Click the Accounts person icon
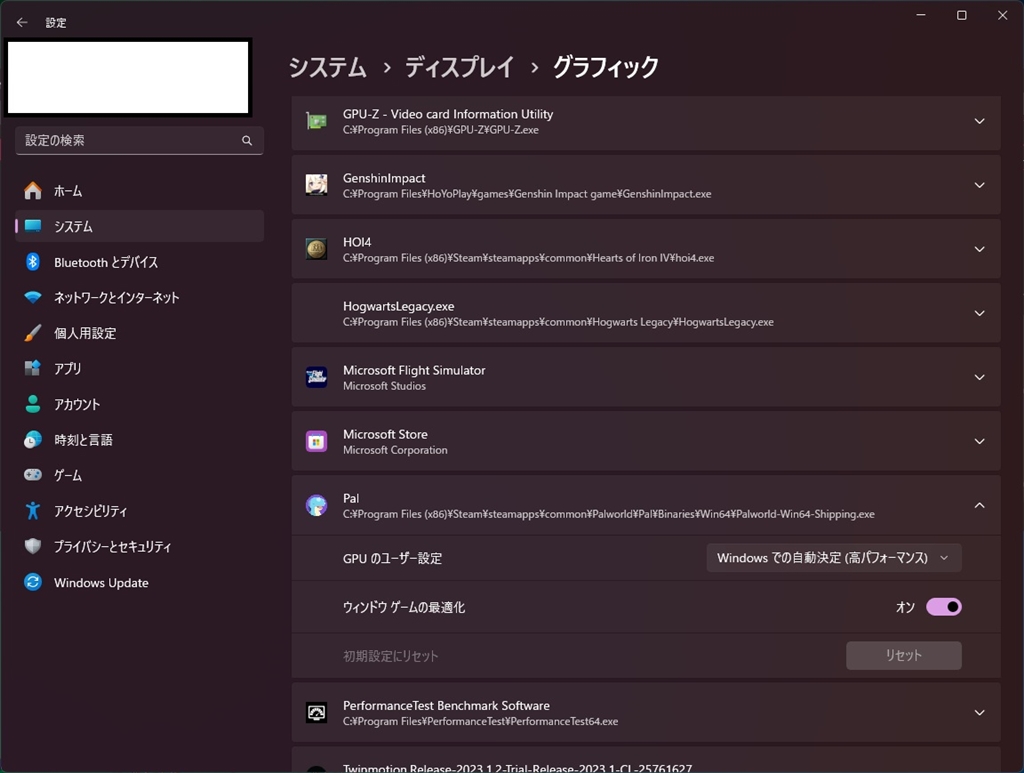This screenshot has height=773, width=1024. click(x=33, y=404)
